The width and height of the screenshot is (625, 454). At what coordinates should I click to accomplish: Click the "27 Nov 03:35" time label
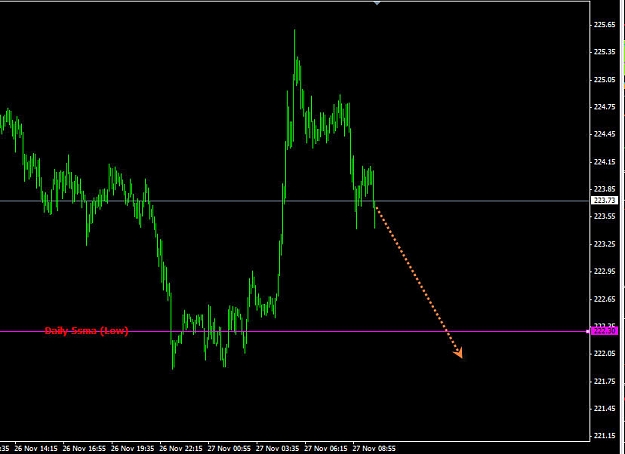277,448
